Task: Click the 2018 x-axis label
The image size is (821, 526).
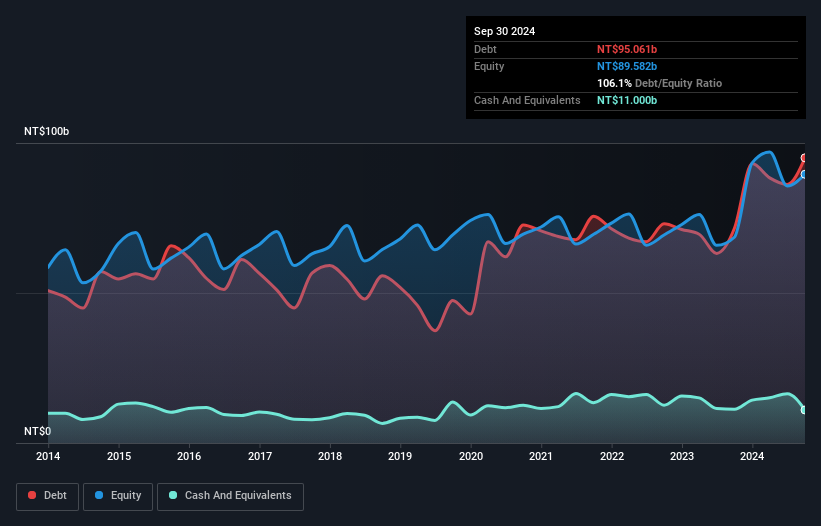Action: coord(330,456)
